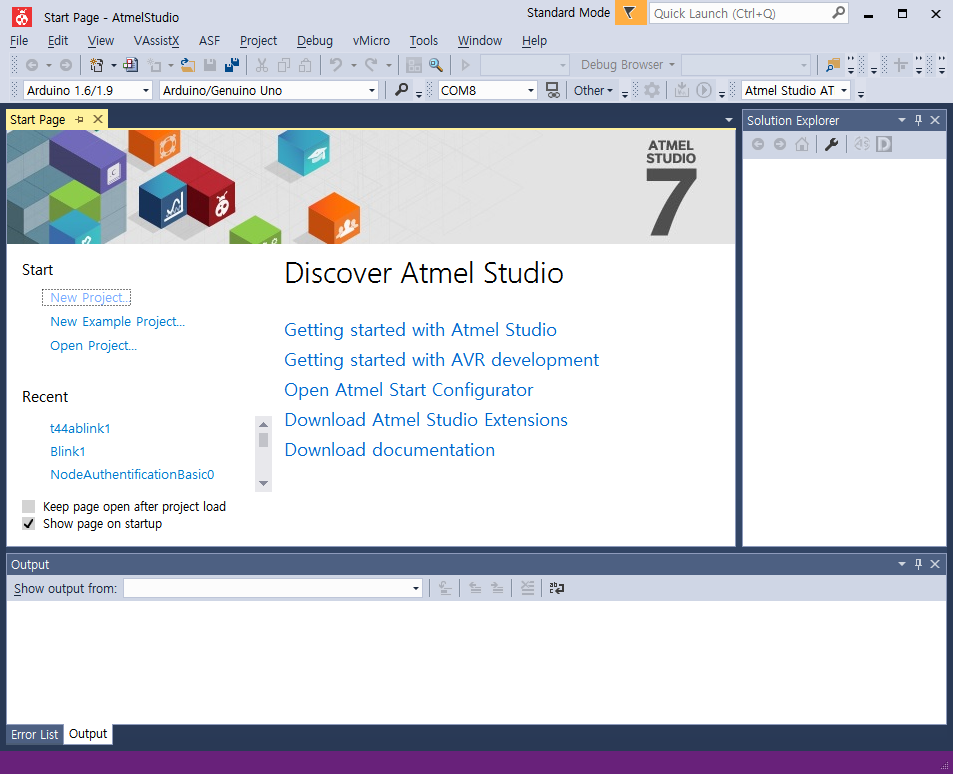Open Solution Explorer Properties wrench icon
Viewport: 953px width, 774px height.
tap(831, 144)
